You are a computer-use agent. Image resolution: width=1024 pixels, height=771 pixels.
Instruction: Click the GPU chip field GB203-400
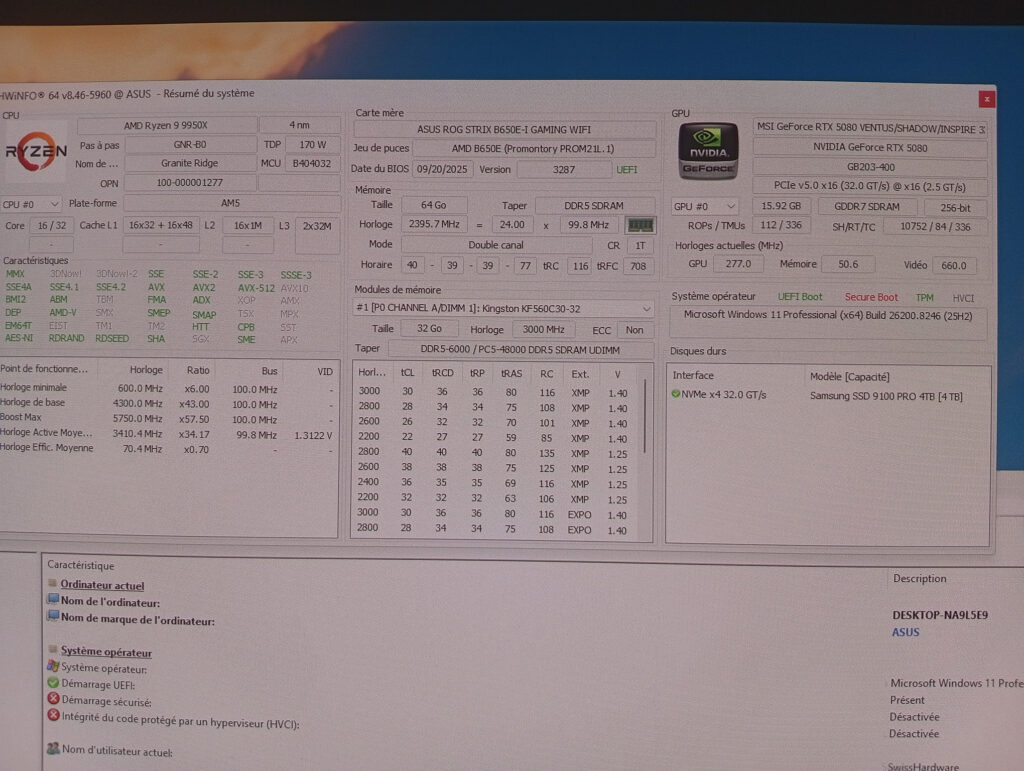870,167
